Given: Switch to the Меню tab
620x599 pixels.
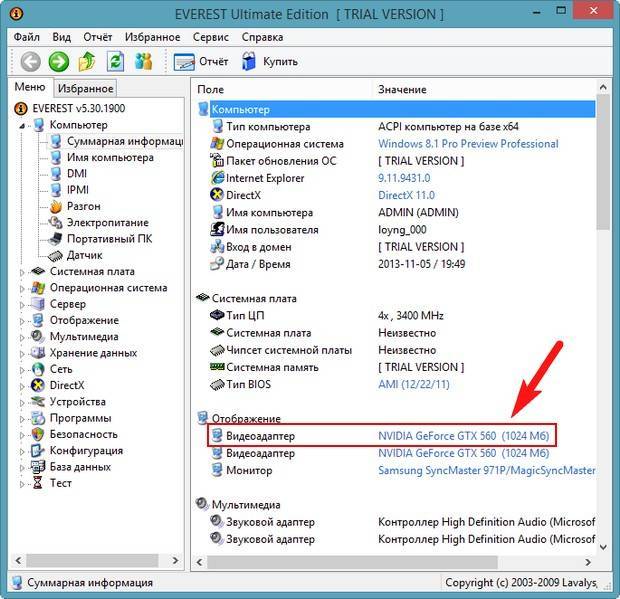Looking at the screenshot, I should tap(30, 87).
